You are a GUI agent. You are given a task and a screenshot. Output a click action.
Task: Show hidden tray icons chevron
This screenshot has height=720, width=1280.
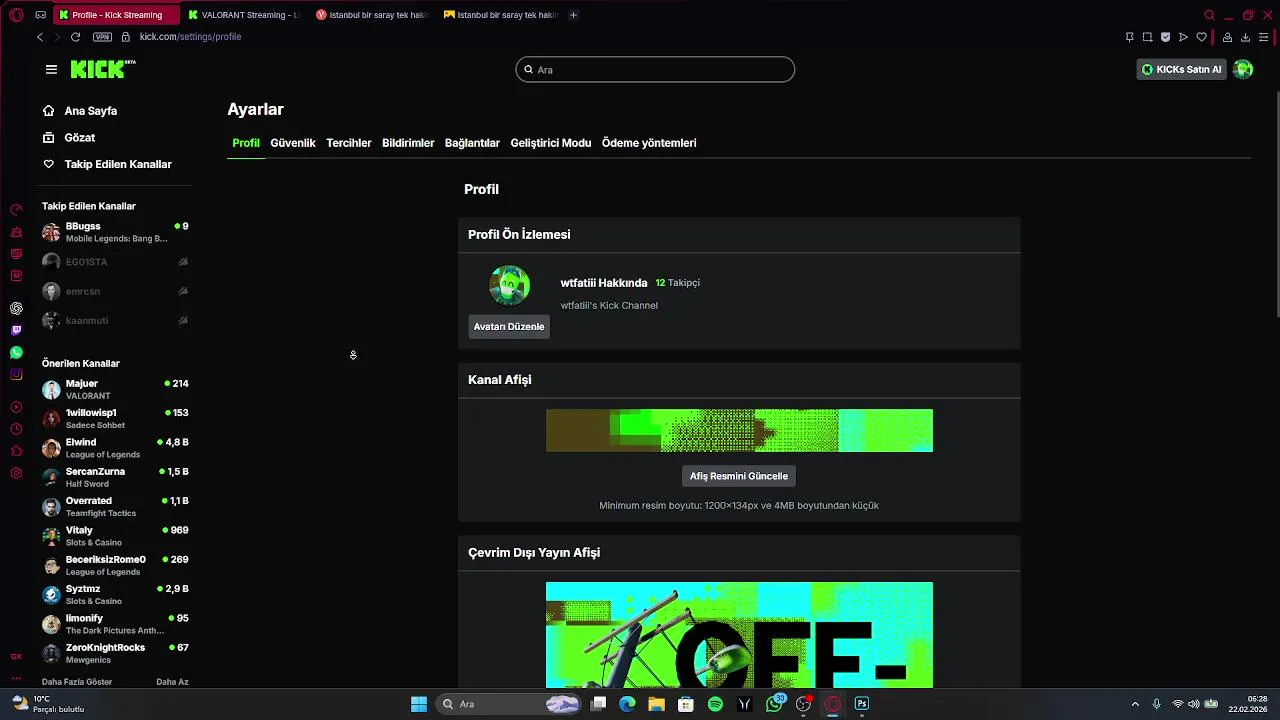[1135, 704]
